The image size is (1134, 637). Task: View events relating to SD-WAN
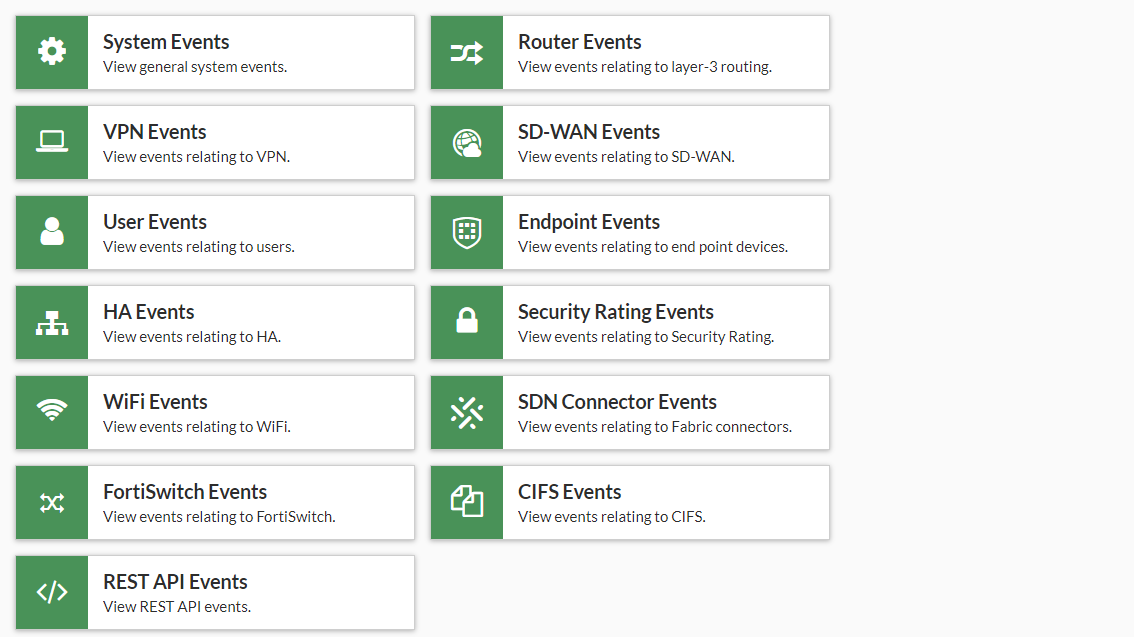630,142
